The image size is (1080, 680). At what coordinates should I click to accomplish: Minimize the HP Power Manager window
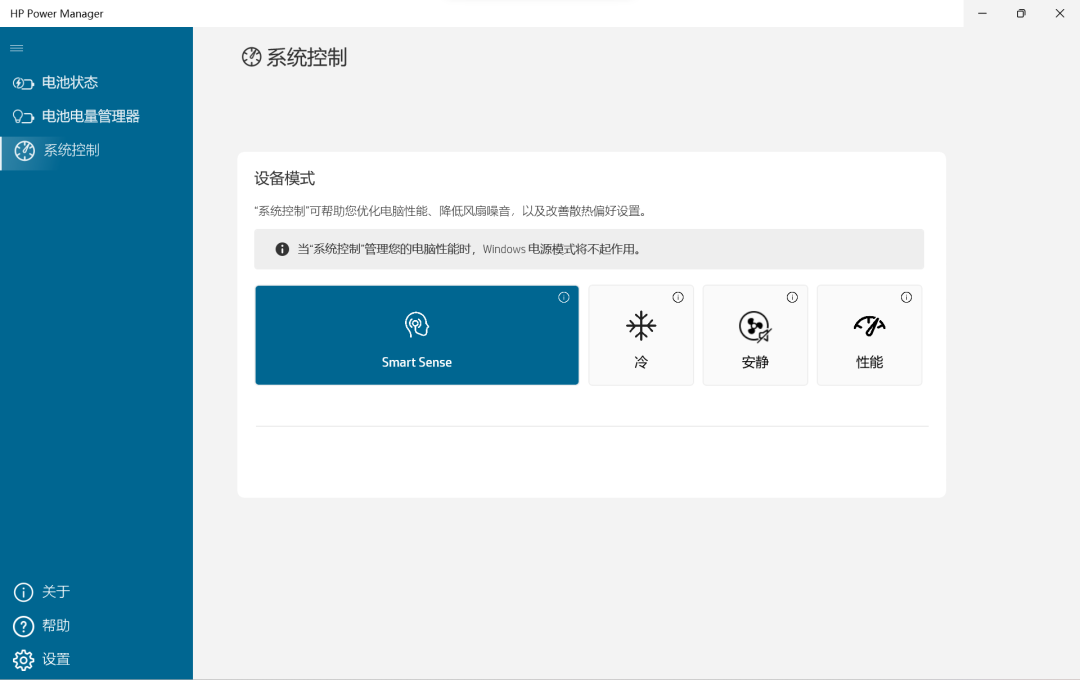tap(982, 14)
